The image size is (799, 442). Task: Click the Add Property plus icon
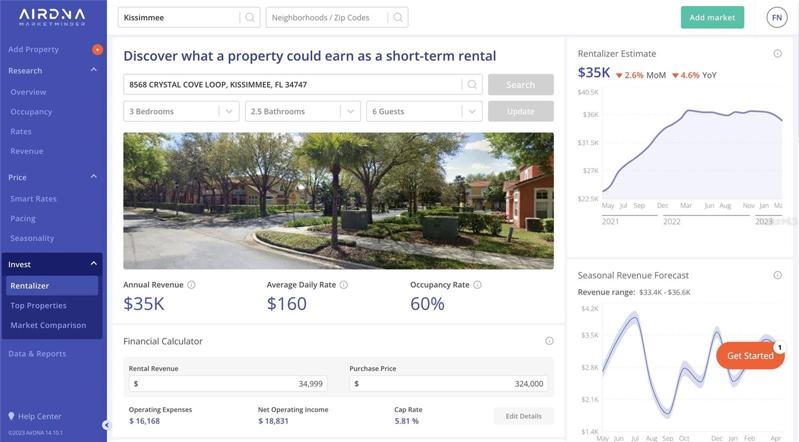(97, 49)
